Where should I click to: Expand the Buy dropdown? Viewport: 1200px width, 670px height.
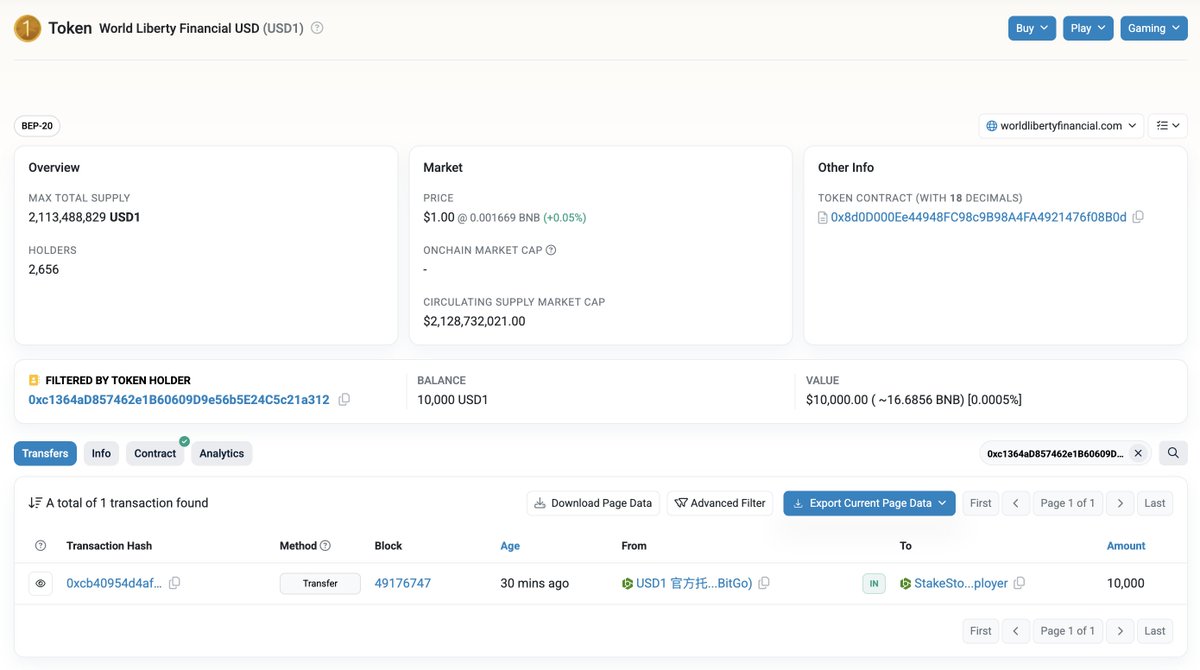(1031, 28)
